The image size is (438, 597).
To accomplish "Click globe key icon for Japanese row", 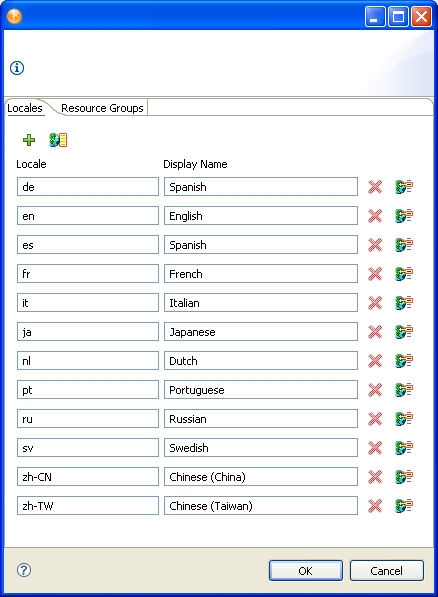I will pyautogui.click(x=404, y=332).
